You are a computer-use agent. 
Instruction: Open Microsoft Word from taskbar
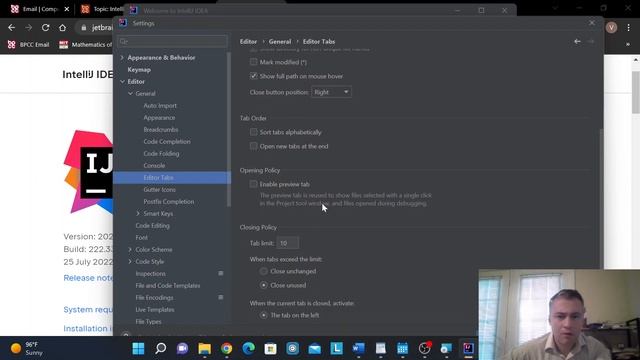pyautogui.click(x=358, y=349)
